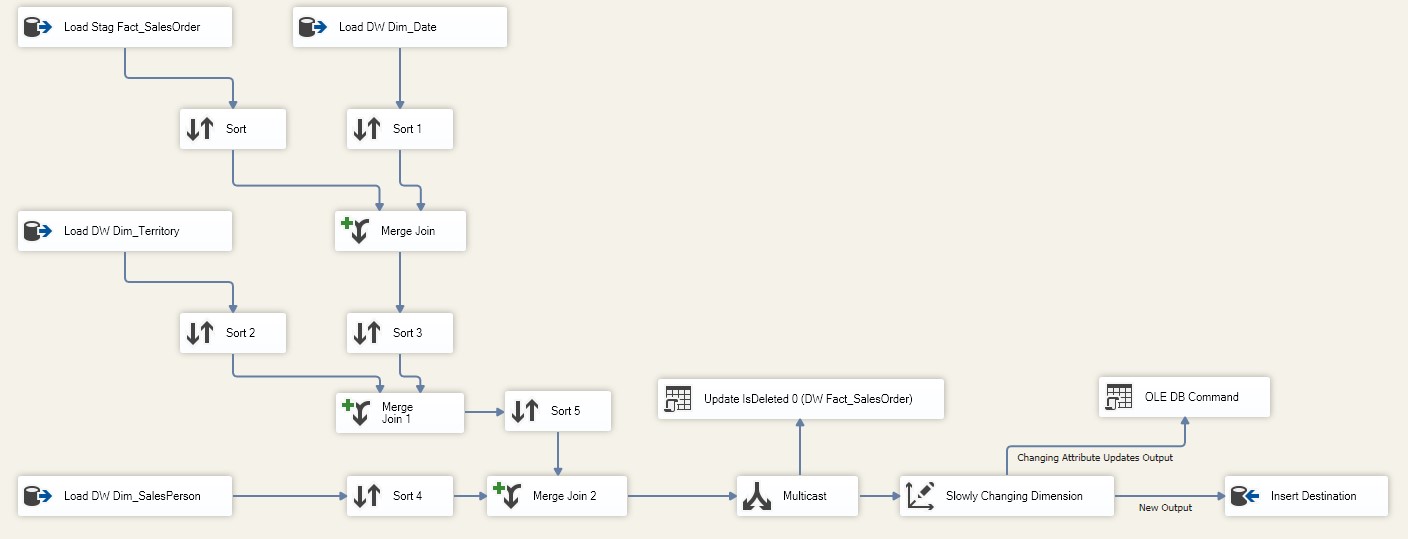Select the Merge Join component icon
1408x539 pixels.
click(354, 231)
